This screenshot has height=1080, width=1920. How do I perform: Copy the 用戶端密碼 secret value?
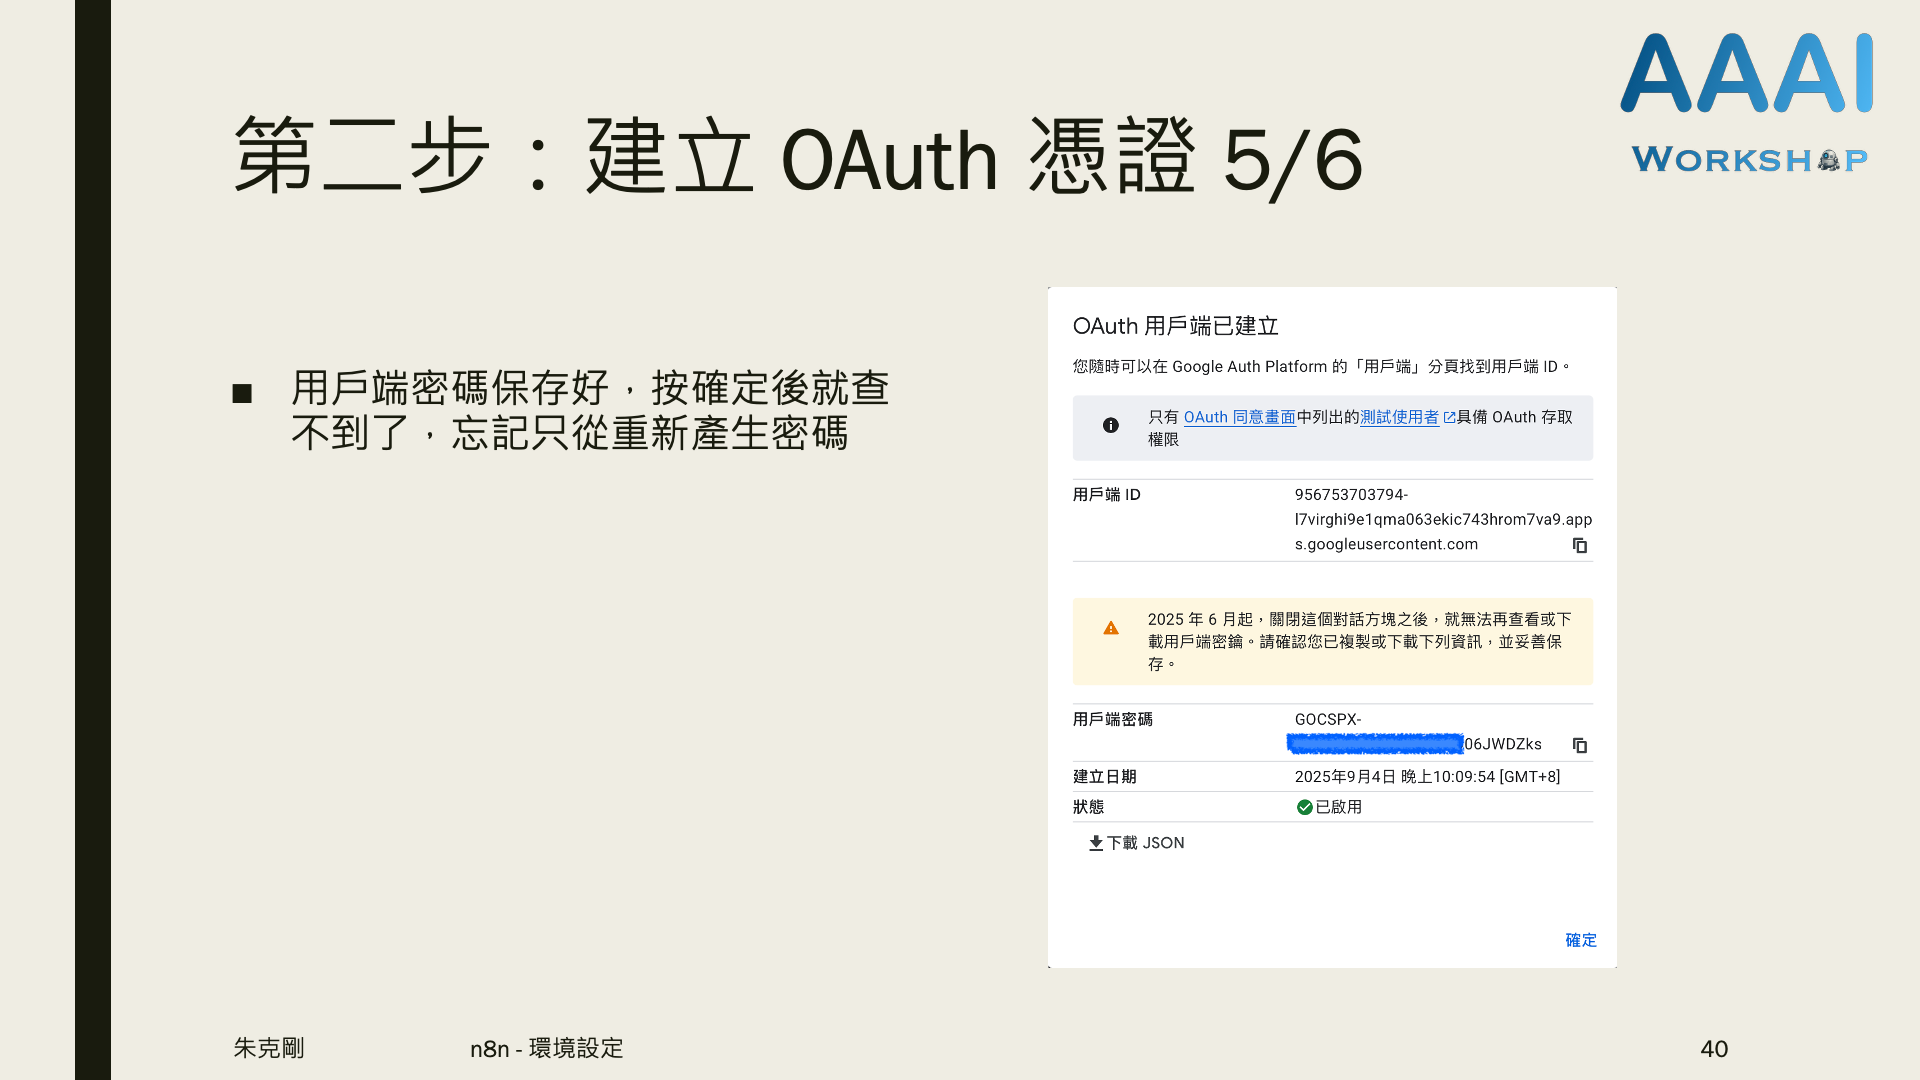pos(1580,745)
